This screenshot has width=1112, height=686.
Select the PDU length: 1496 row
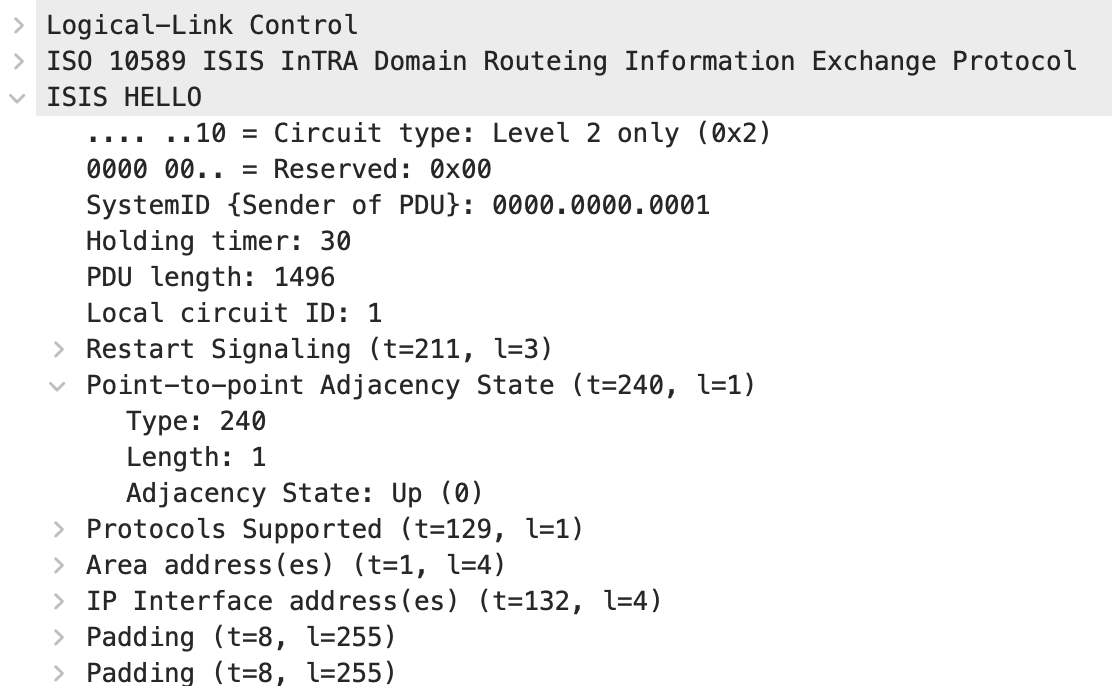[211, 277]
